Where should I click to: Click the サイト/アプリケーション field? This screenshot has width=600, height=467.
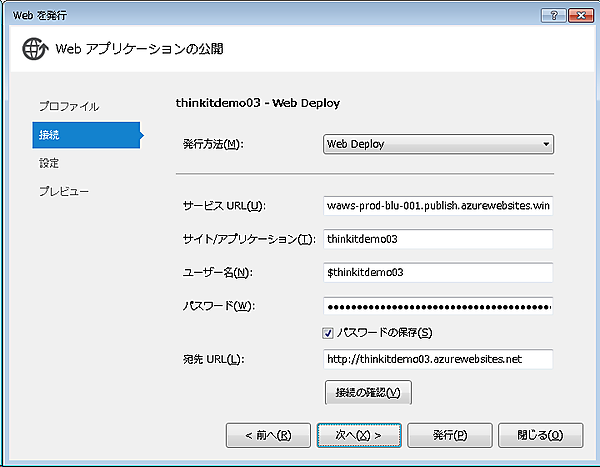(x=438, y=239)
